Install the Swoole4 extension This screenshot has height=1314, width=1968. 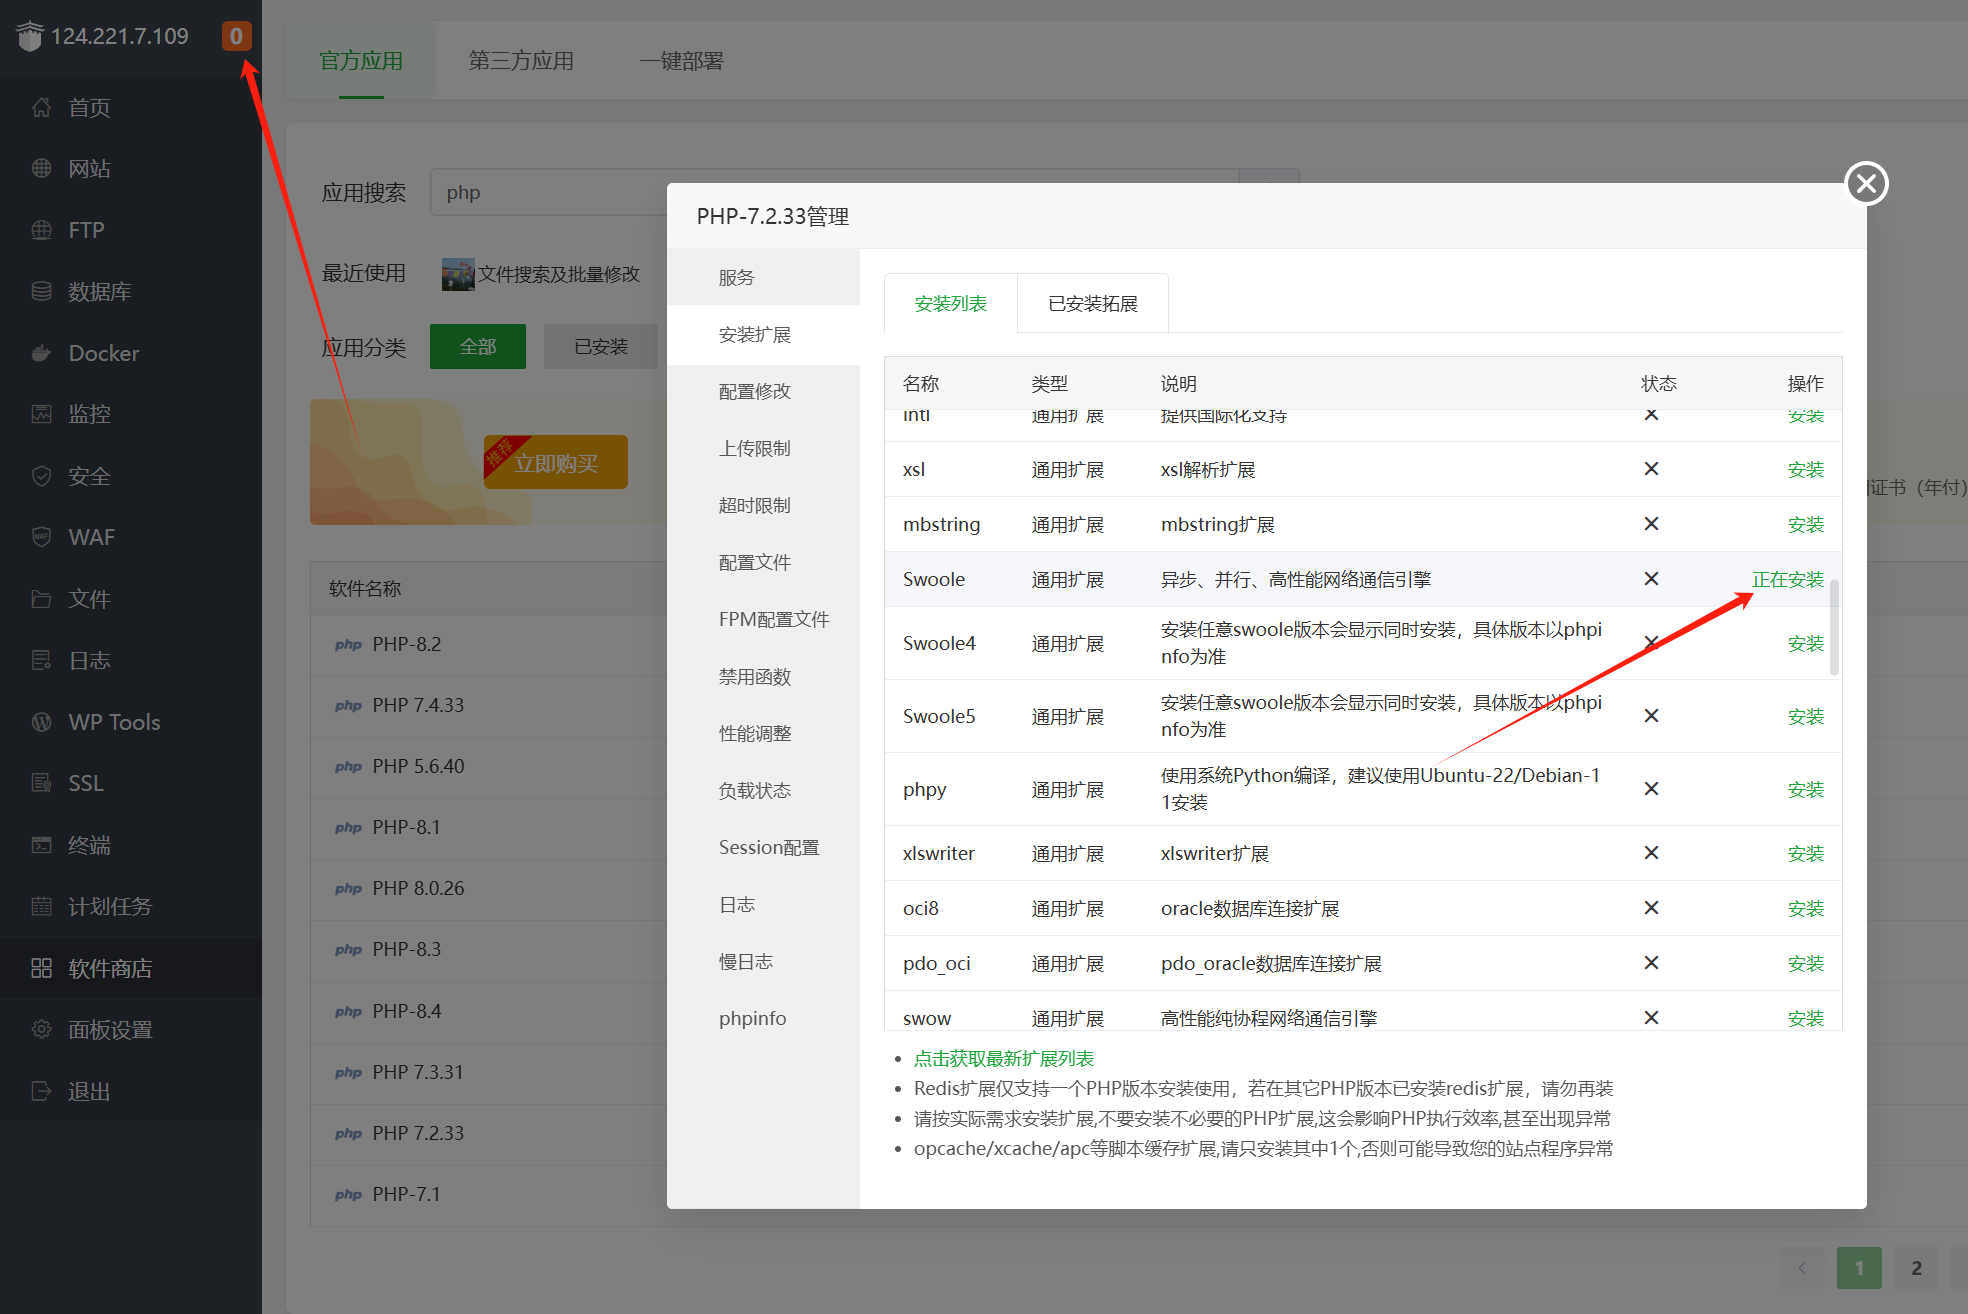point(1805,643)
